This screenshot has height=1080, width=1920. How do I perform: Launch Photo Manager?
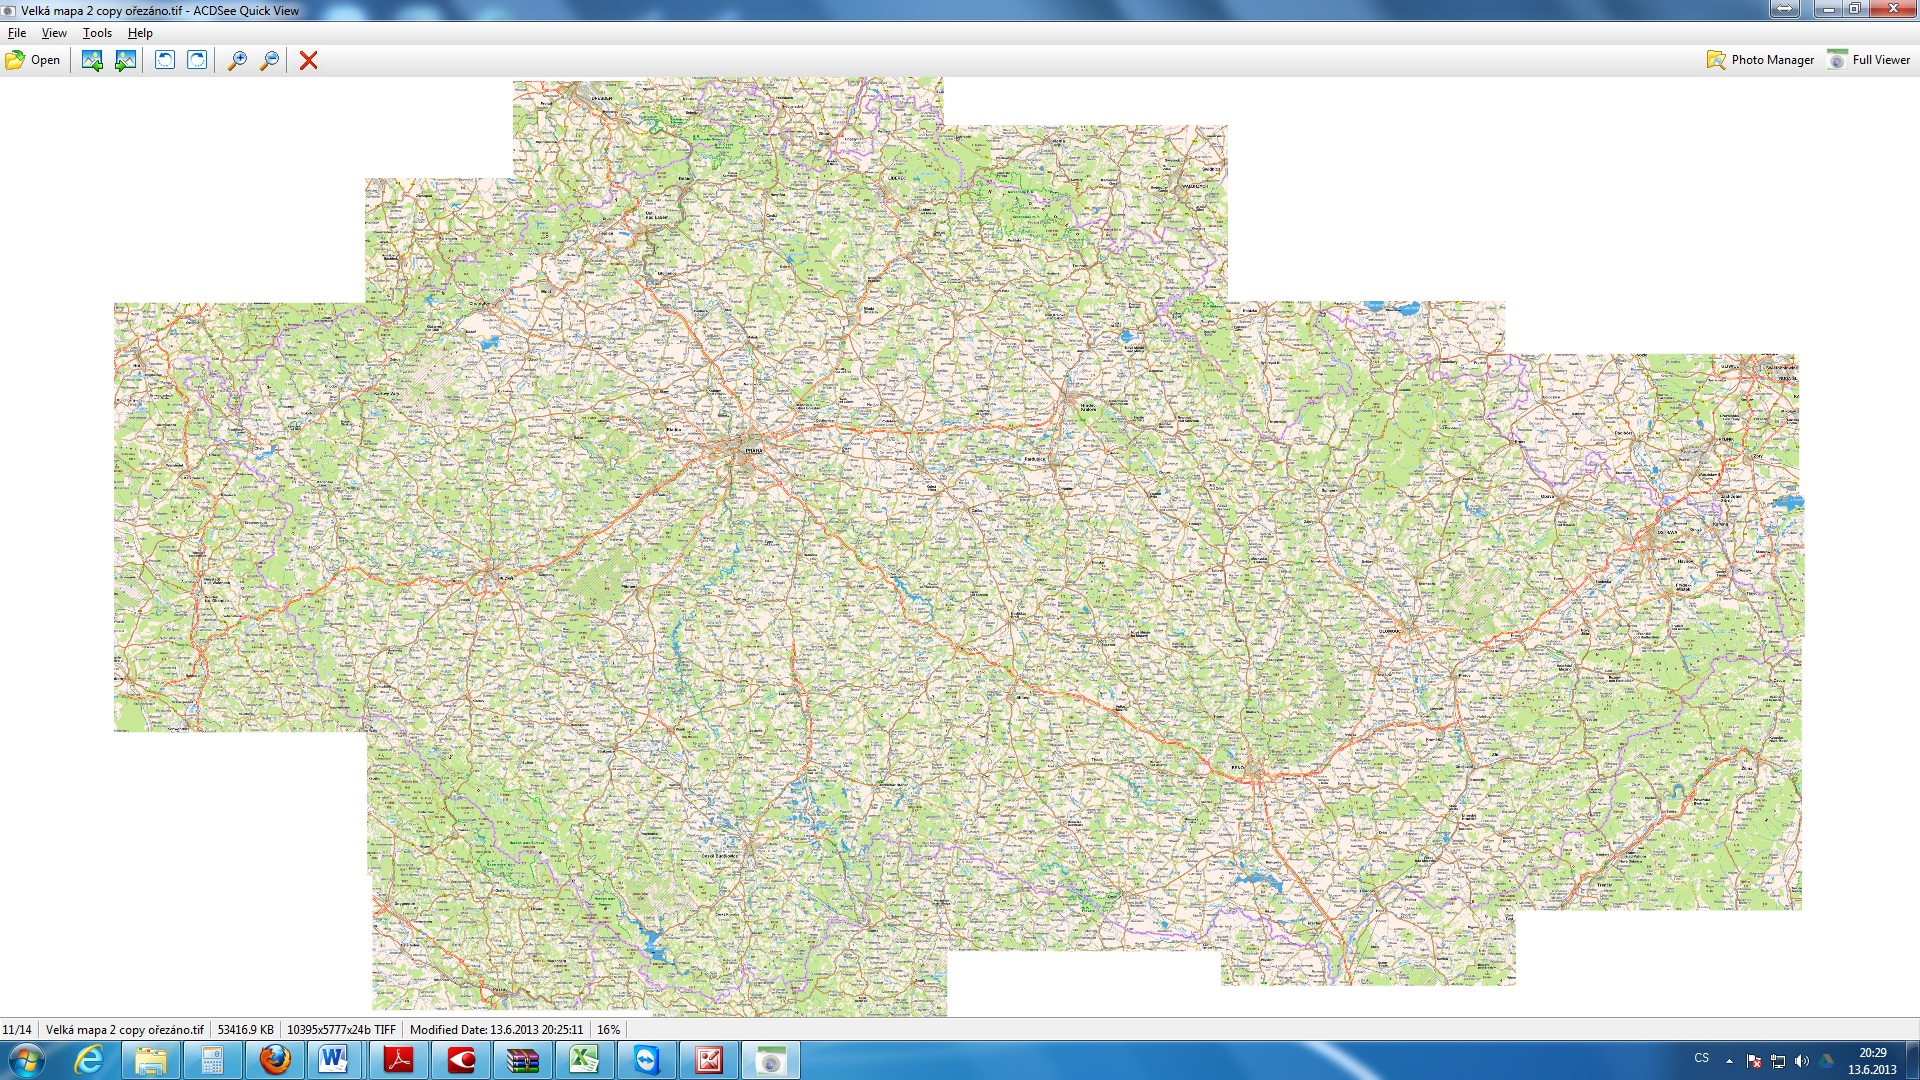pyautogui.click(x=1760, y=60)
